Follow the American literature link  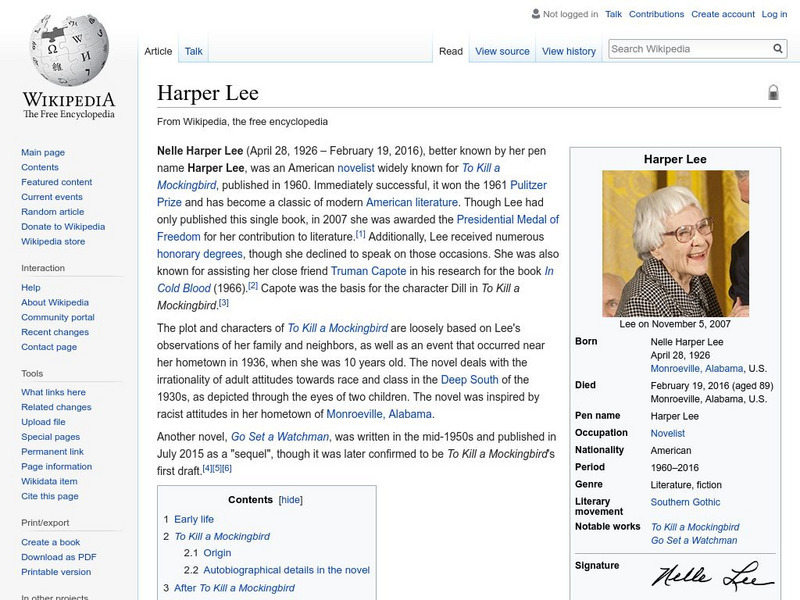[x=412, y=203]
